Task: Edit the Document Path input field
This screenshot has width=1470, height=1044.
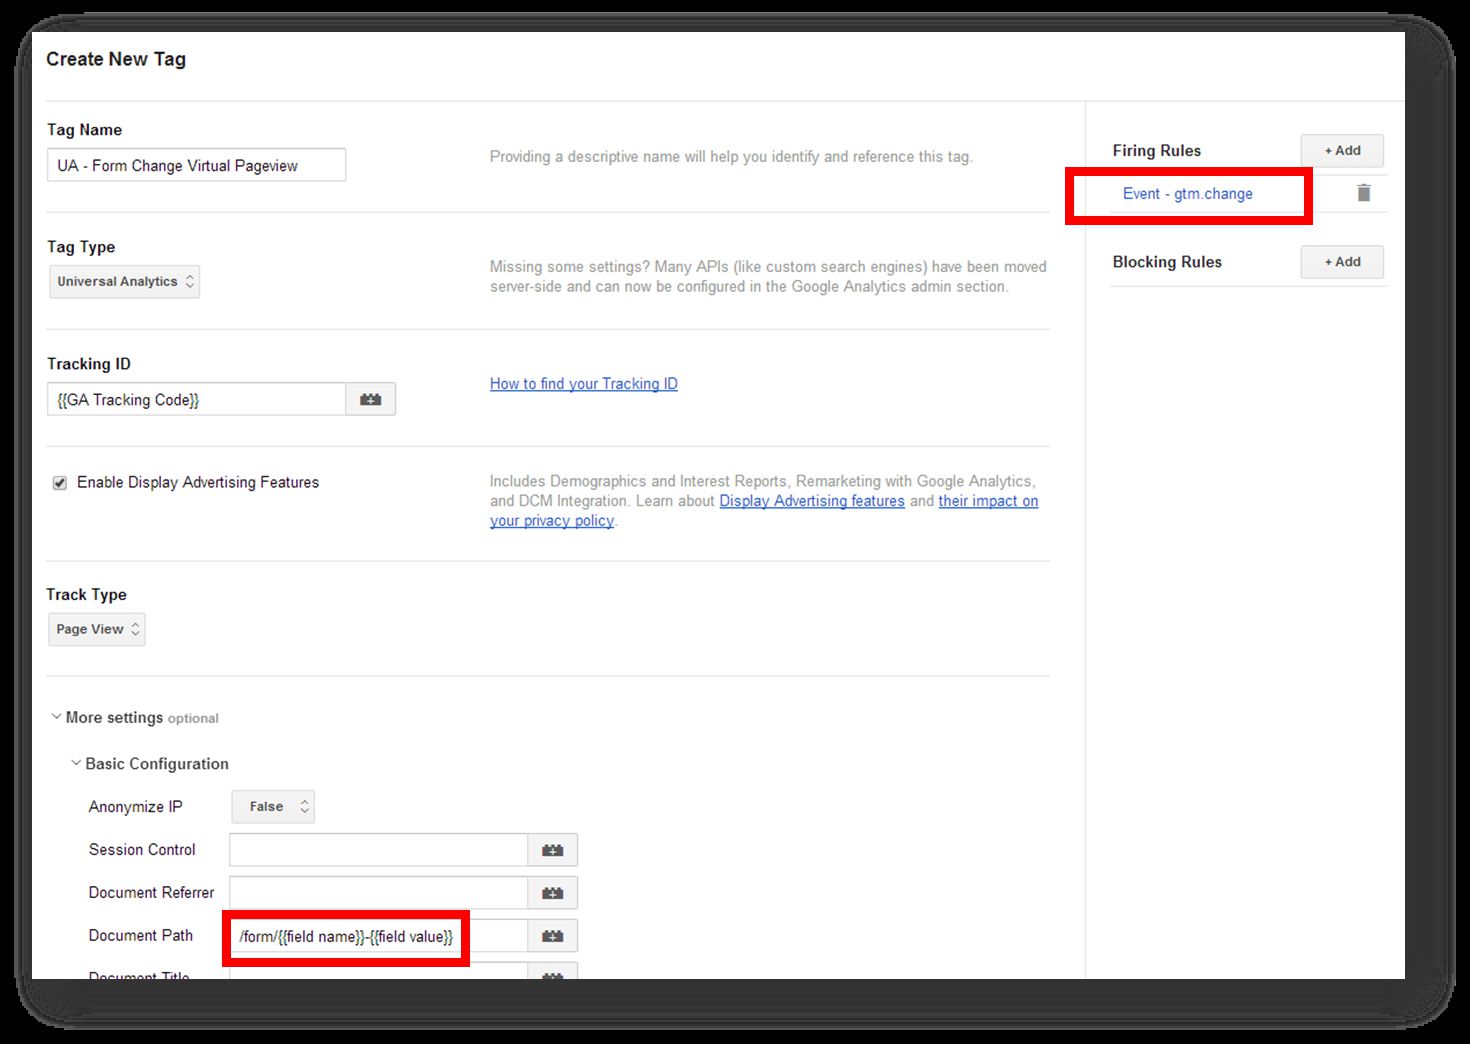Action: (x=379, y=936)
